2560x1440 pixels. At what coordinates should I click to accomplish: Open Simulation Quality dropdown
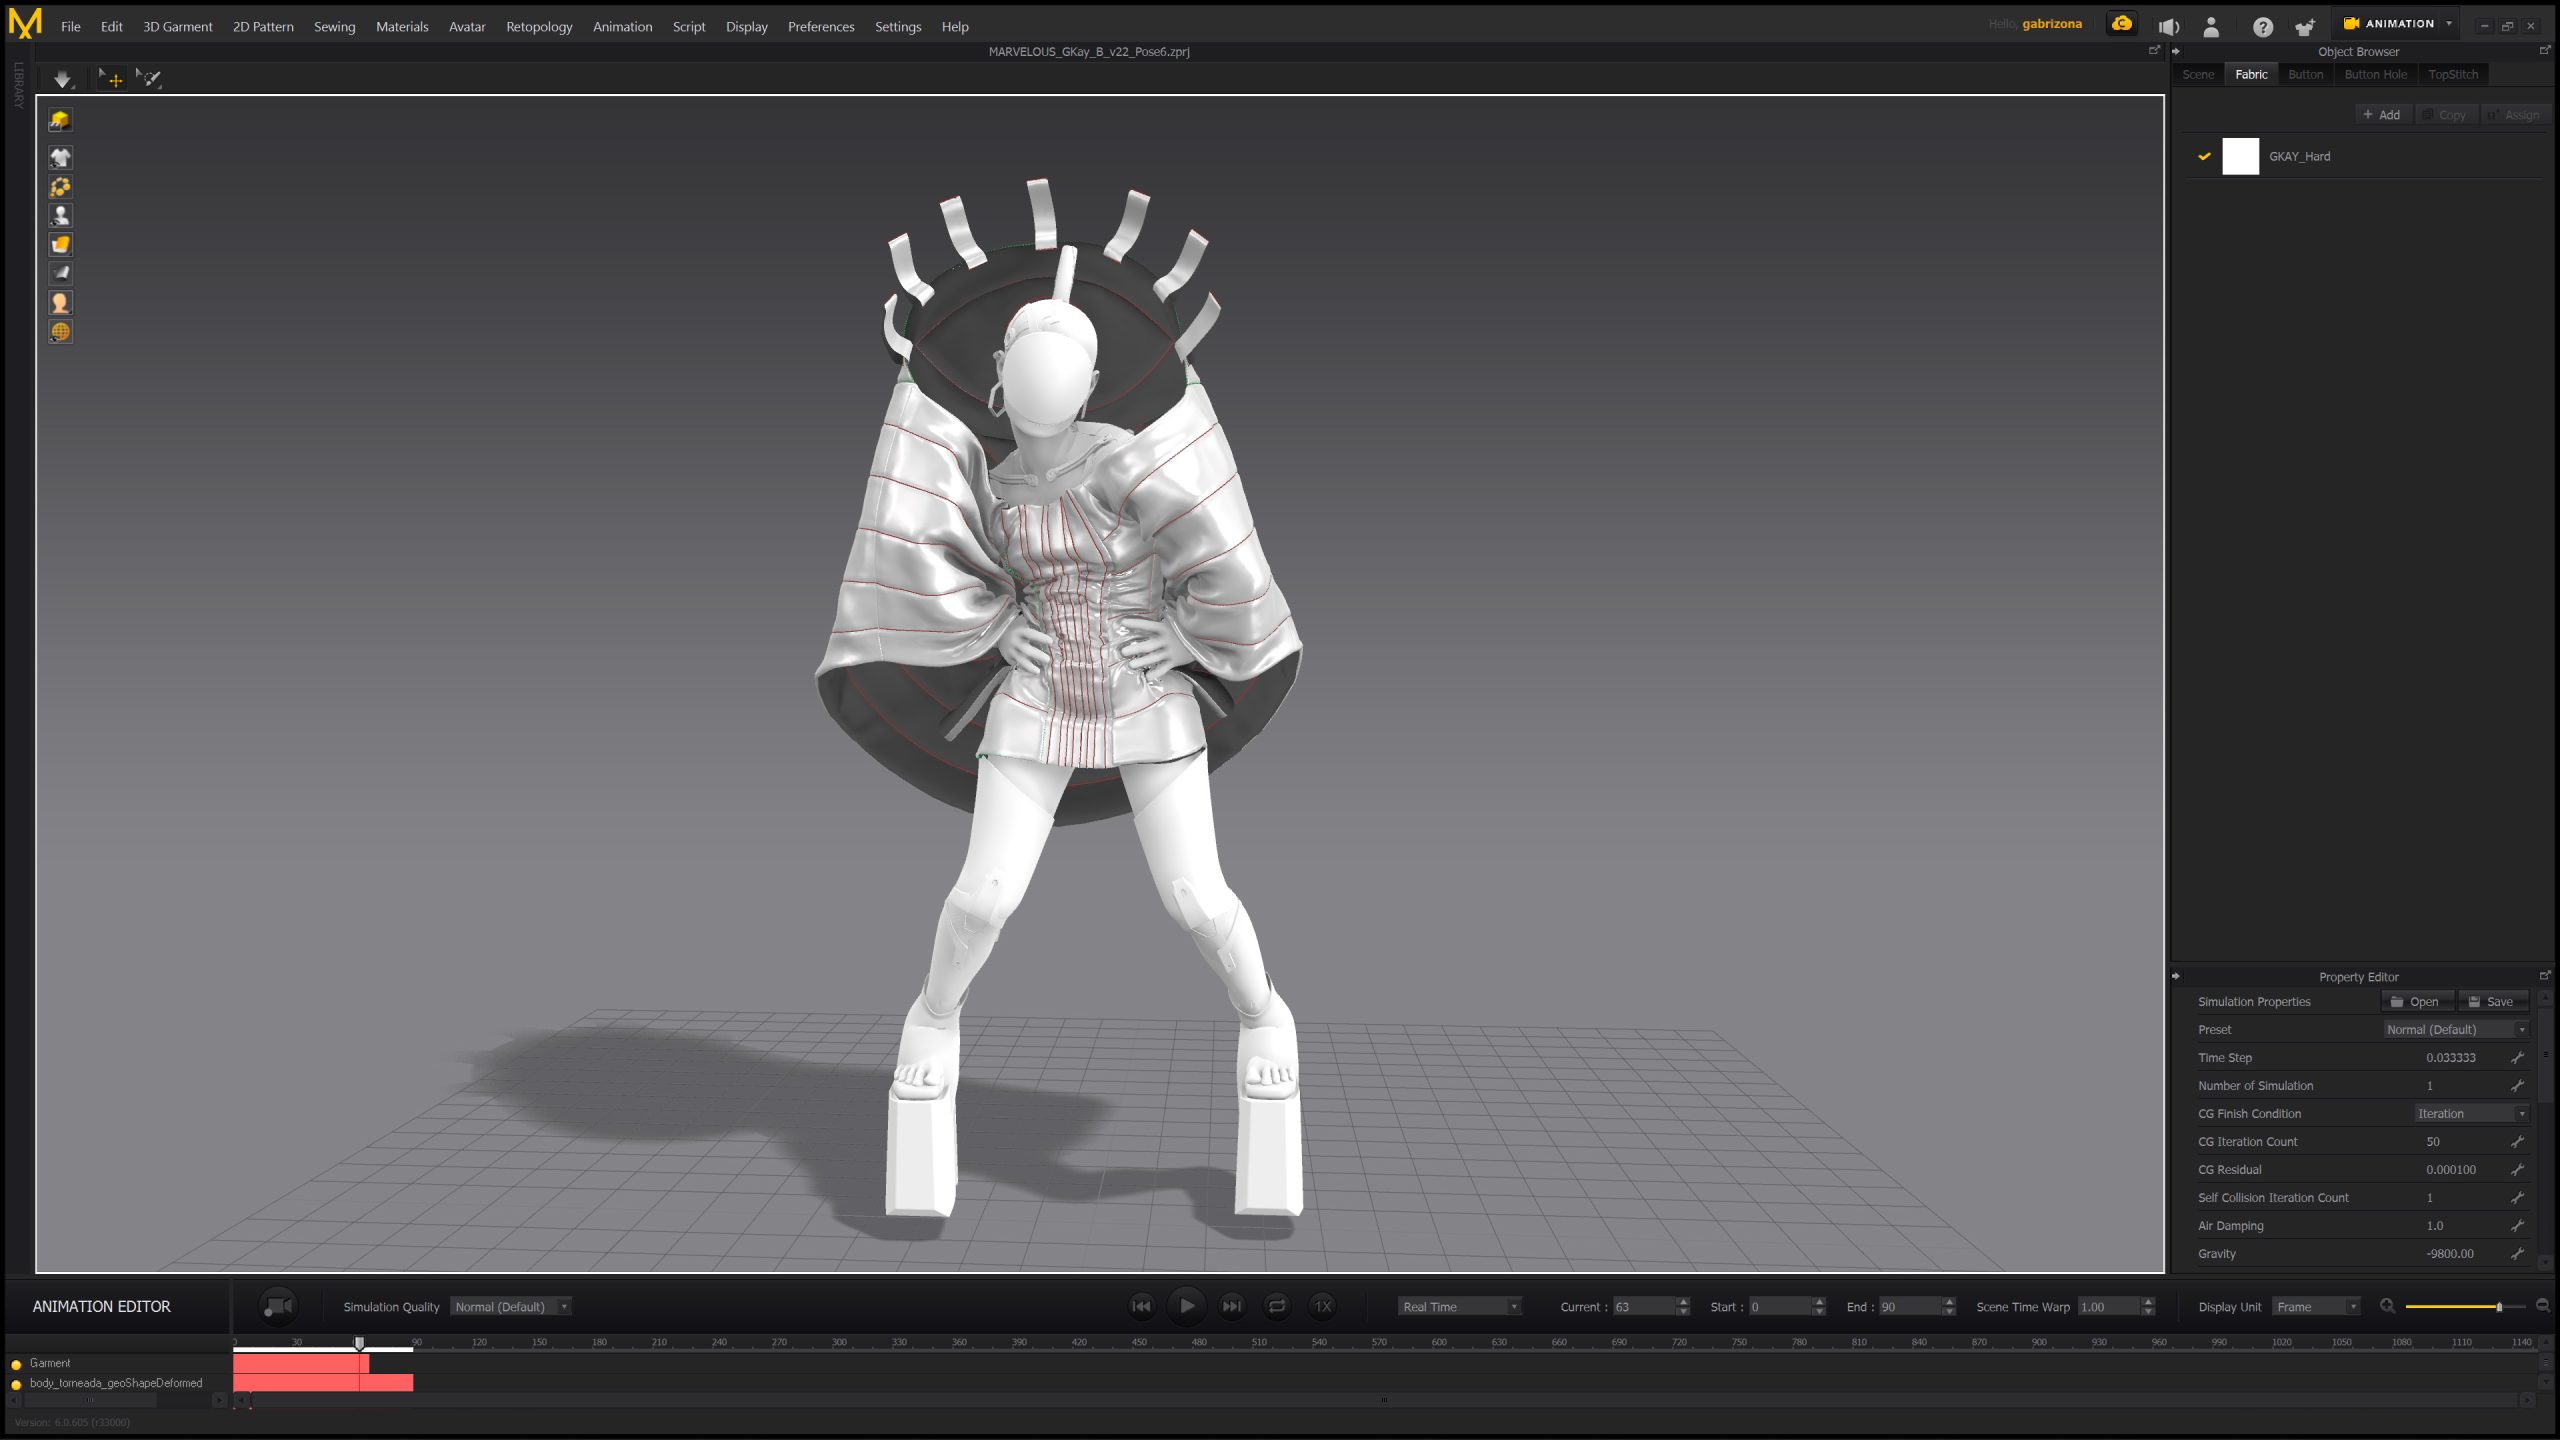tap(510, 1307)
